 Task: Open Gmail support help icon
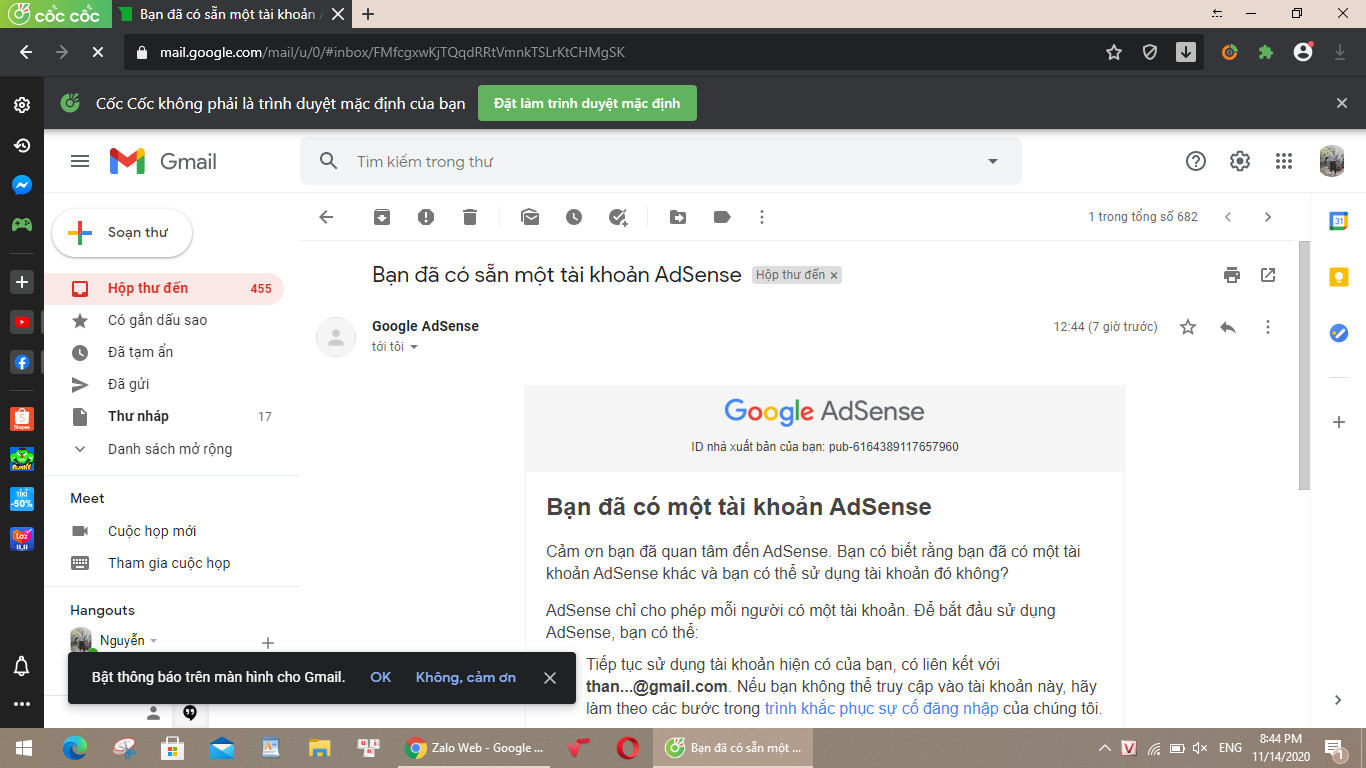point(1196,161)
